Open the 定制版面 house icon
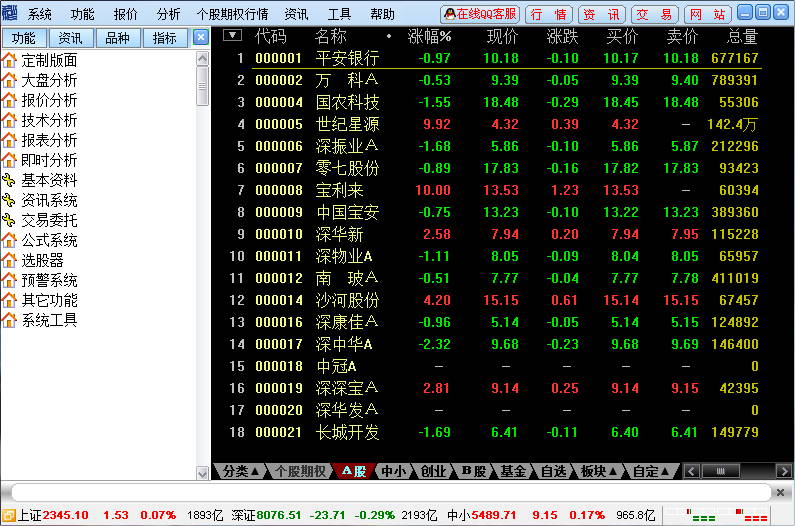 click(9, 60)
